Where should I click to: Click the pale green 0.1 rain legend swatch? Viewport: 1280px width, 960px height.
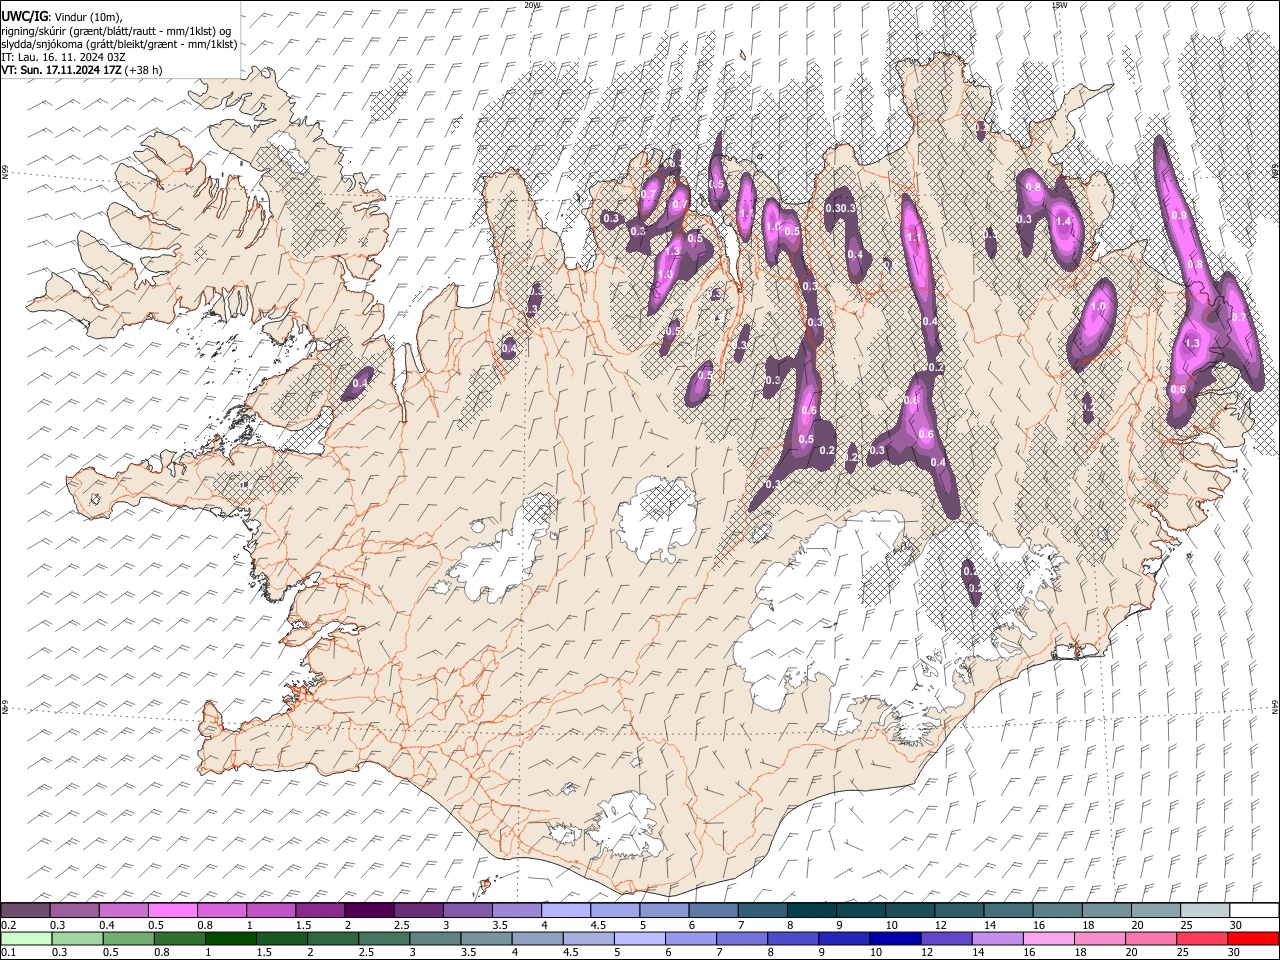pos(26,938)
